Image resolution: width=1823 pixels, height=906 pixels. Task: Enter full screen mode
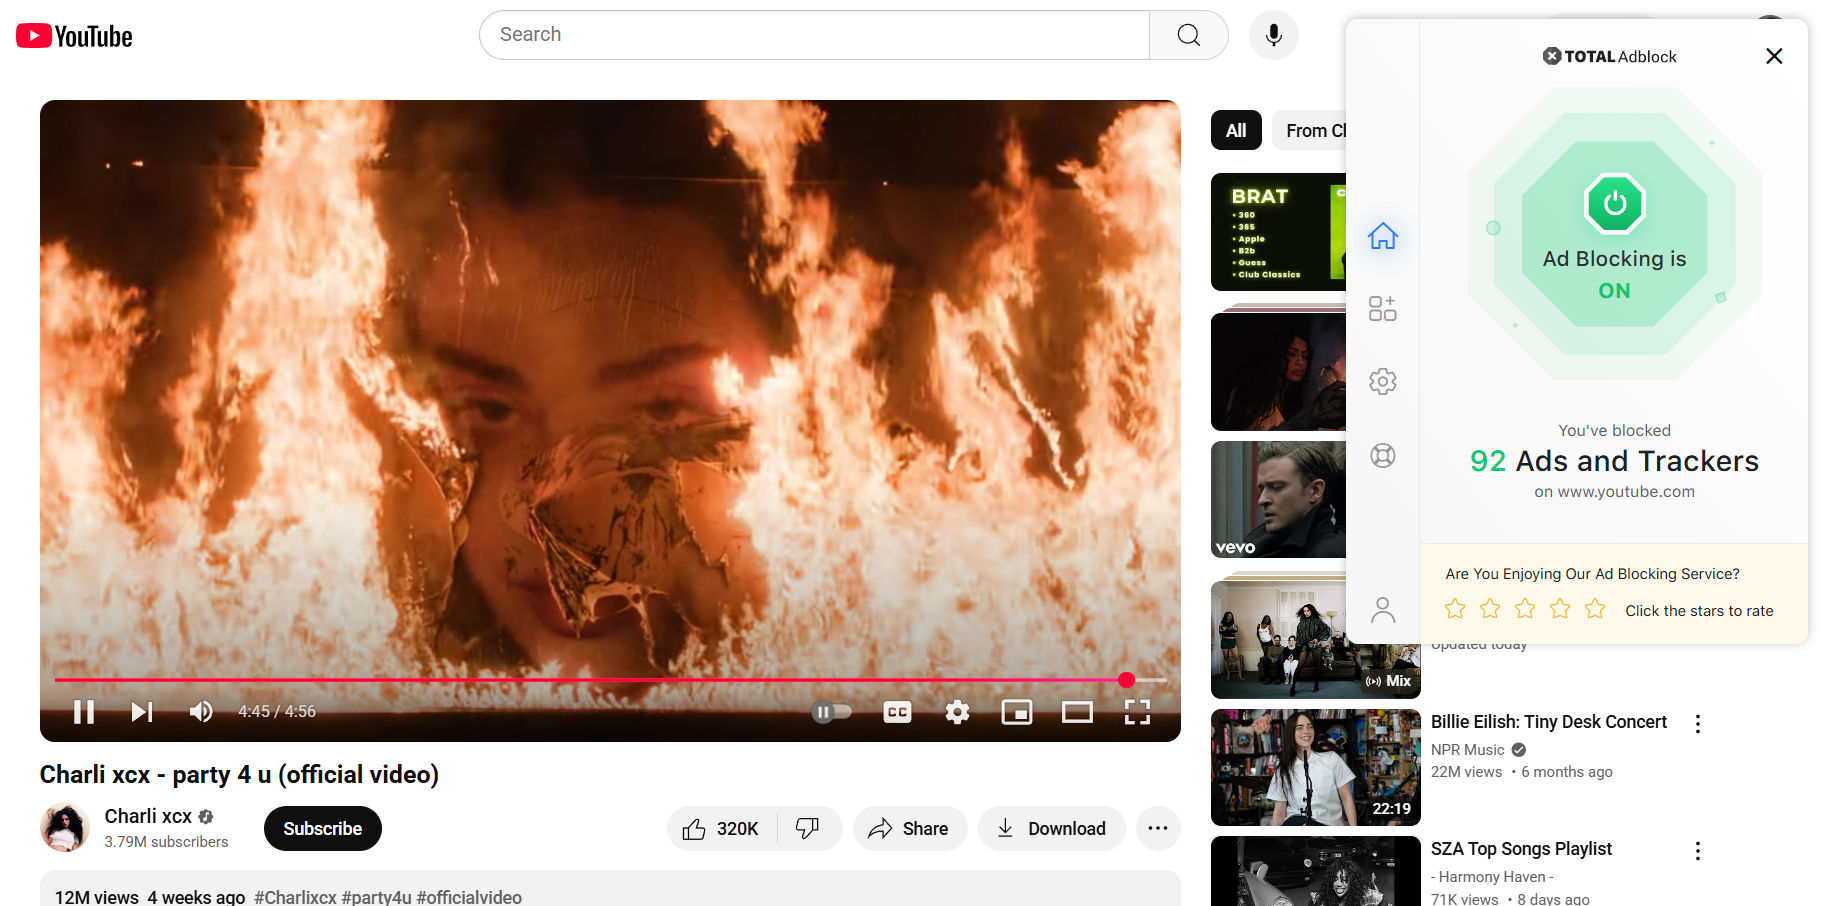[1137, 711]
